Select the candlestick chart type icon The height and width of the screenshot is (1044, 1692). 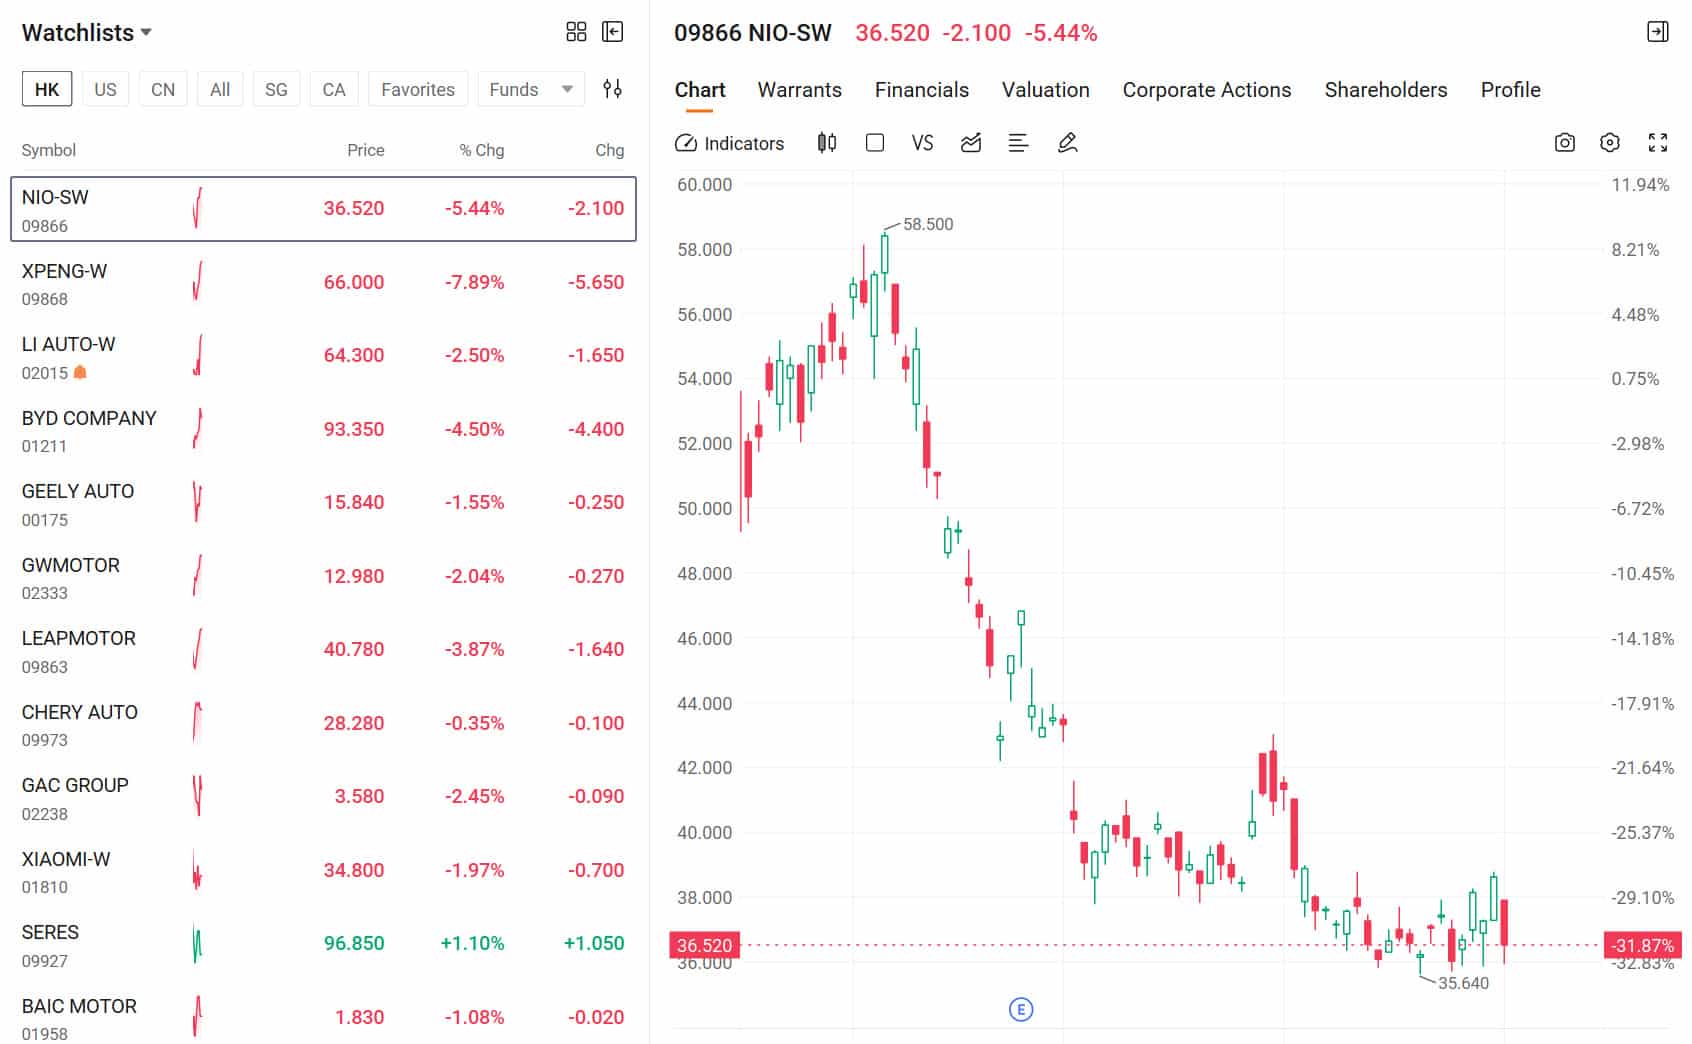826,143
